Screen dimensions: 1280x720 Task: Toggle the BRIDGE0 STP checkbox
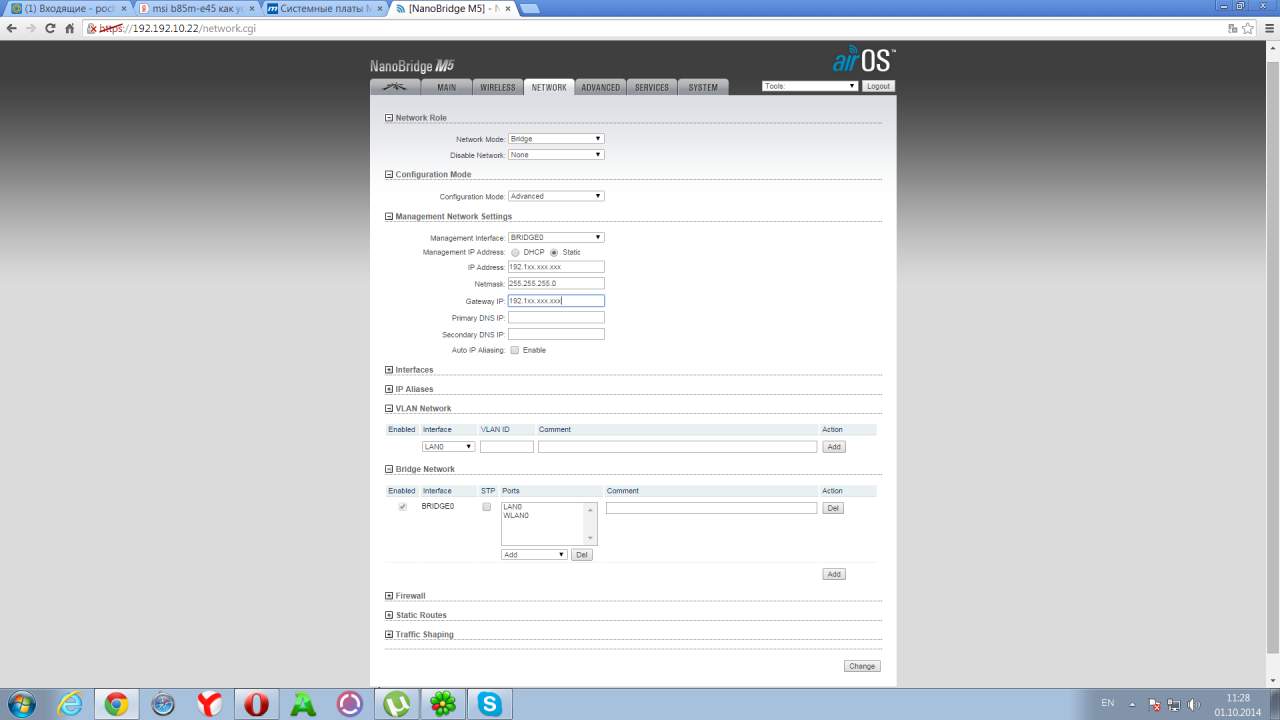487,507
